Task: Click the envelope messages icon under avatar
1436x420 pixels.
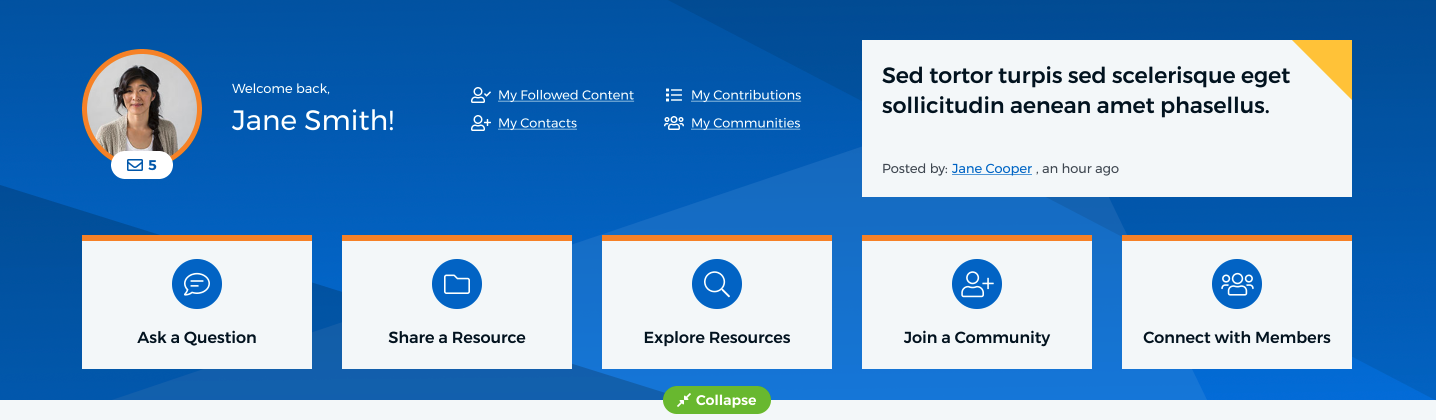Action: click(x=135, y=166)
